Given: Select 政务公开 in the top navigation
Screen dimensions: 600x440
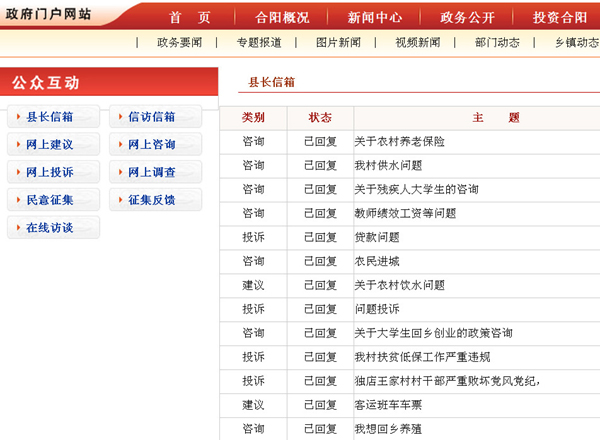Looking at the screenshot, I should [468, 18].
